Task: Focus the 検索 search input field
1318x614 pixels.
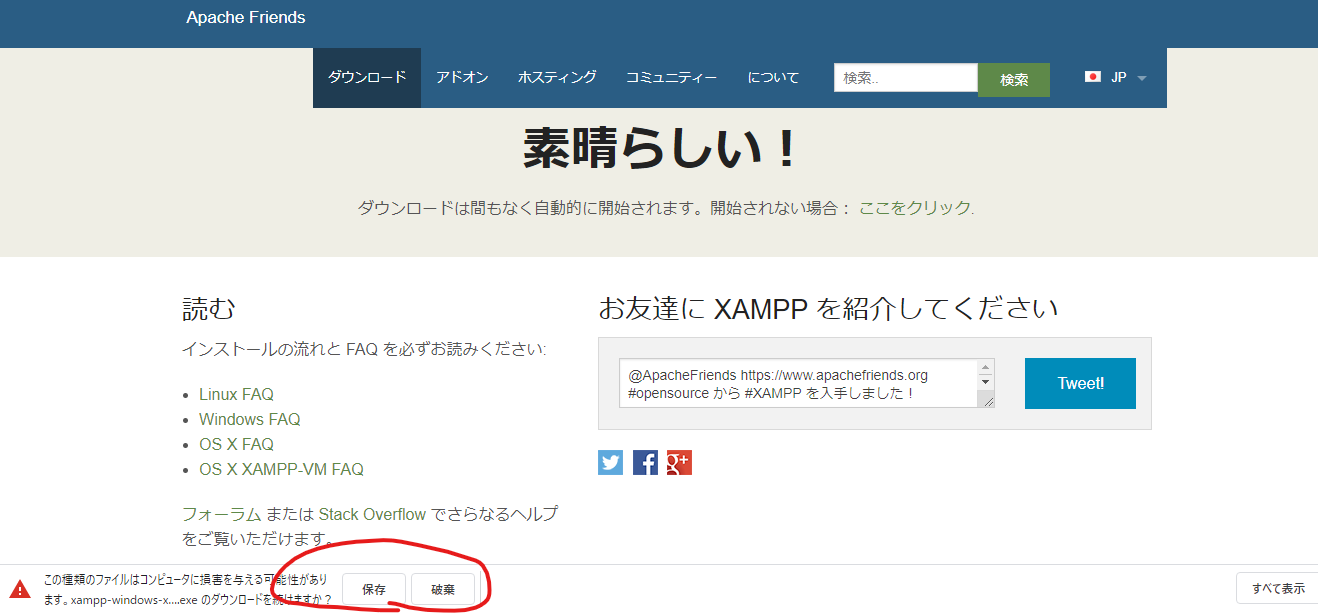Action: pyautogui.click(x=906, y=78)
